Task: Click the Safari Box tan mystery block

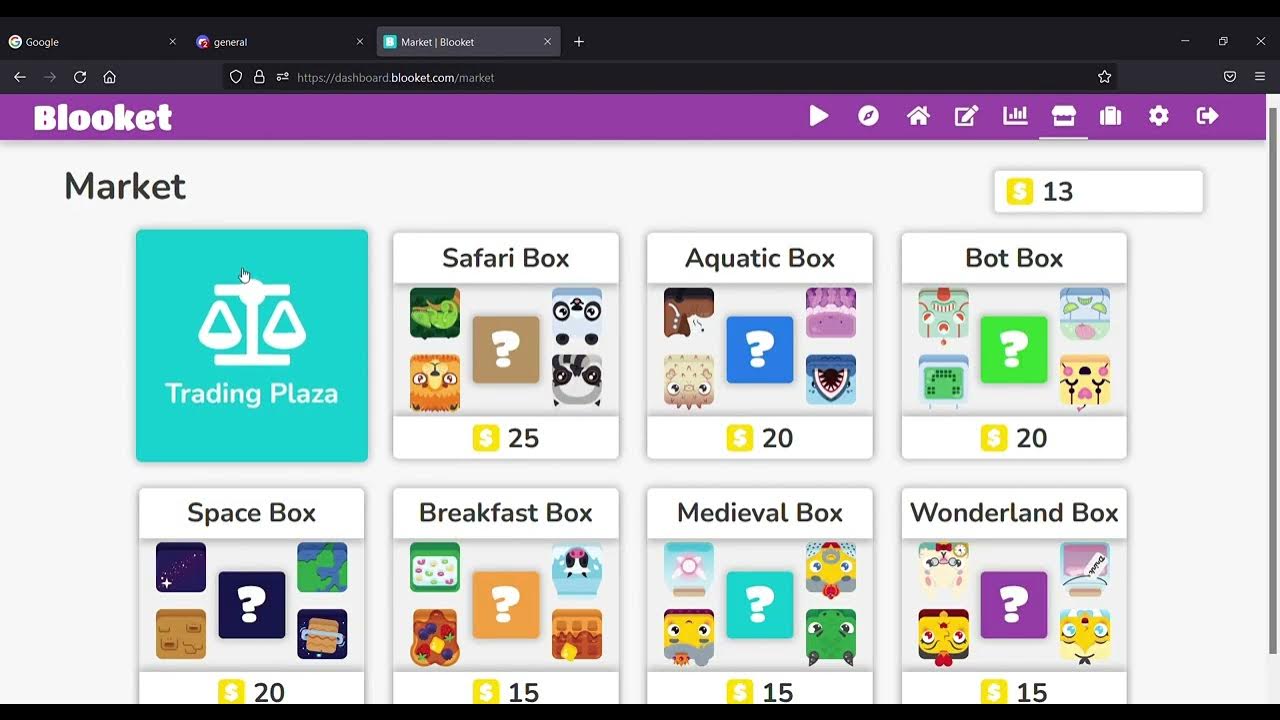Action: click(506, 349)
